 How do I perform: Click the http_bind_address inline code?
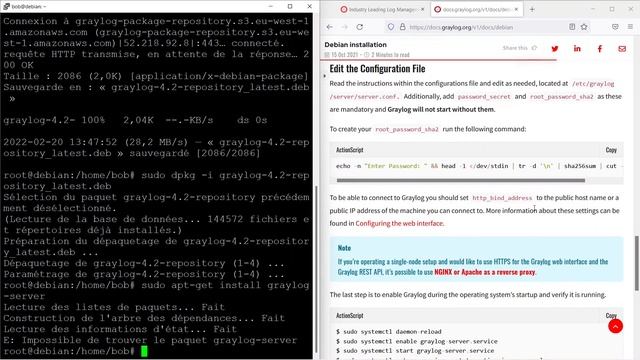502,198
